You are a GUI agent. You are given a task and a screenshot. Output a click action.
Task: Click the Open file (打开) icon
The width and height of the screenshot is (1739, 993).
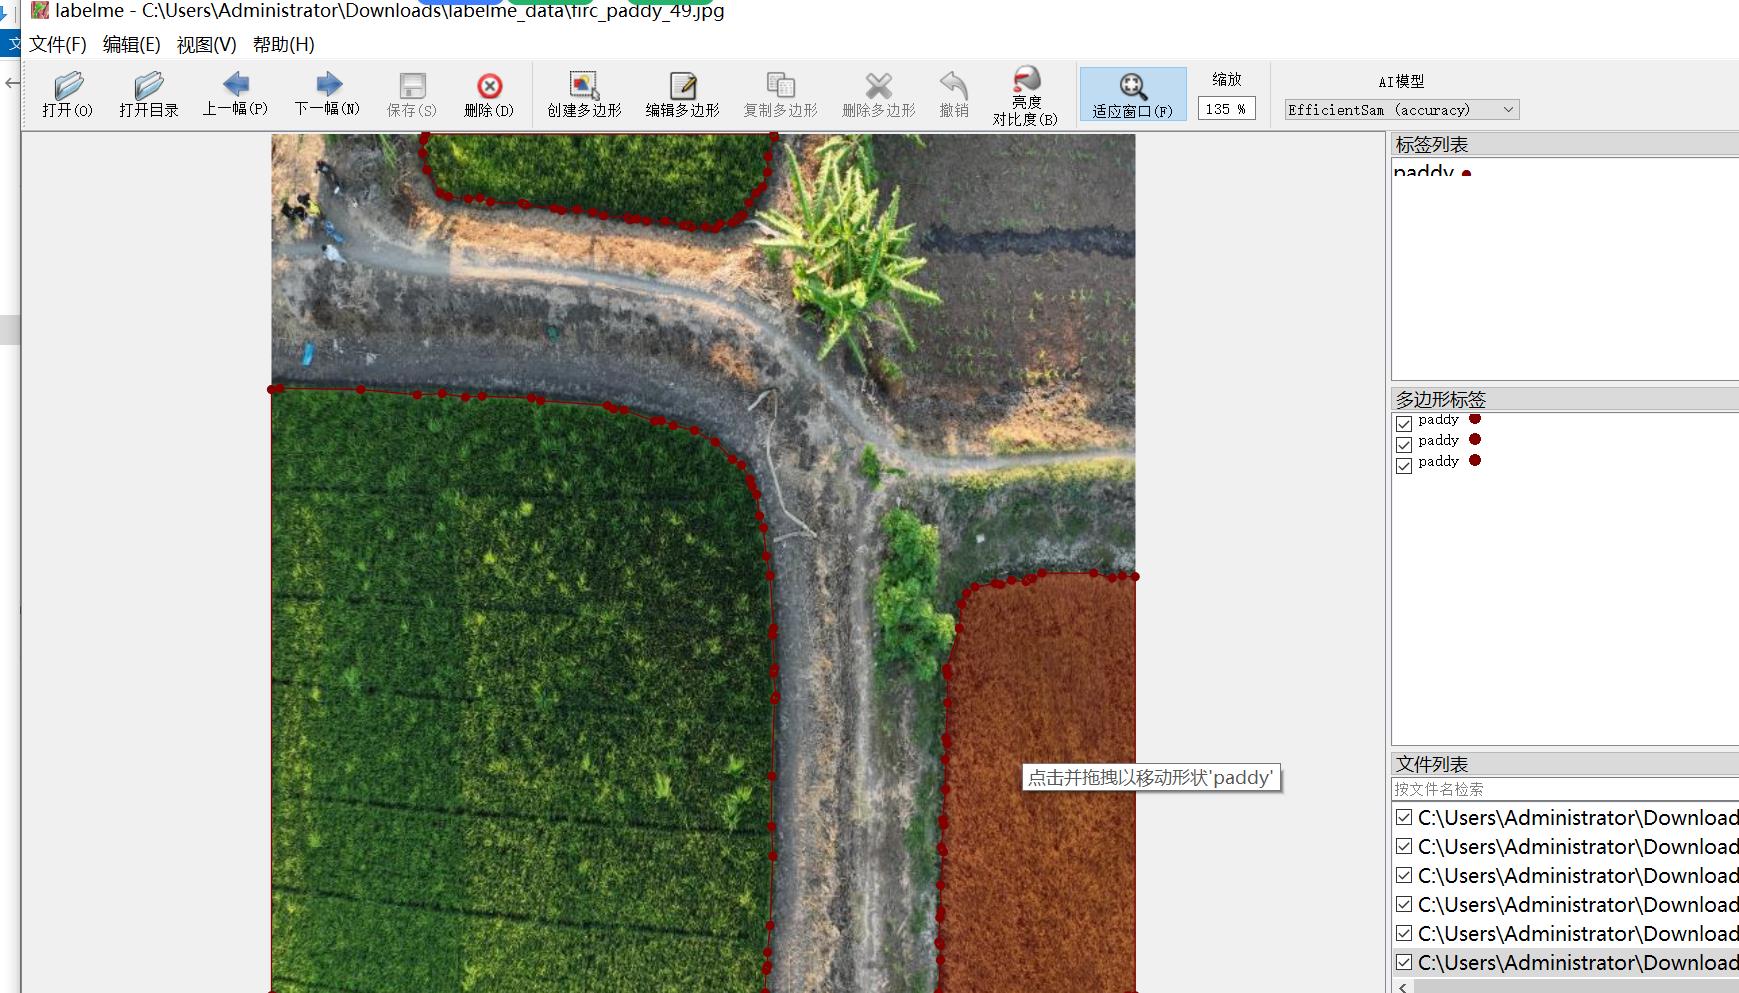click(x=67, y=94)
